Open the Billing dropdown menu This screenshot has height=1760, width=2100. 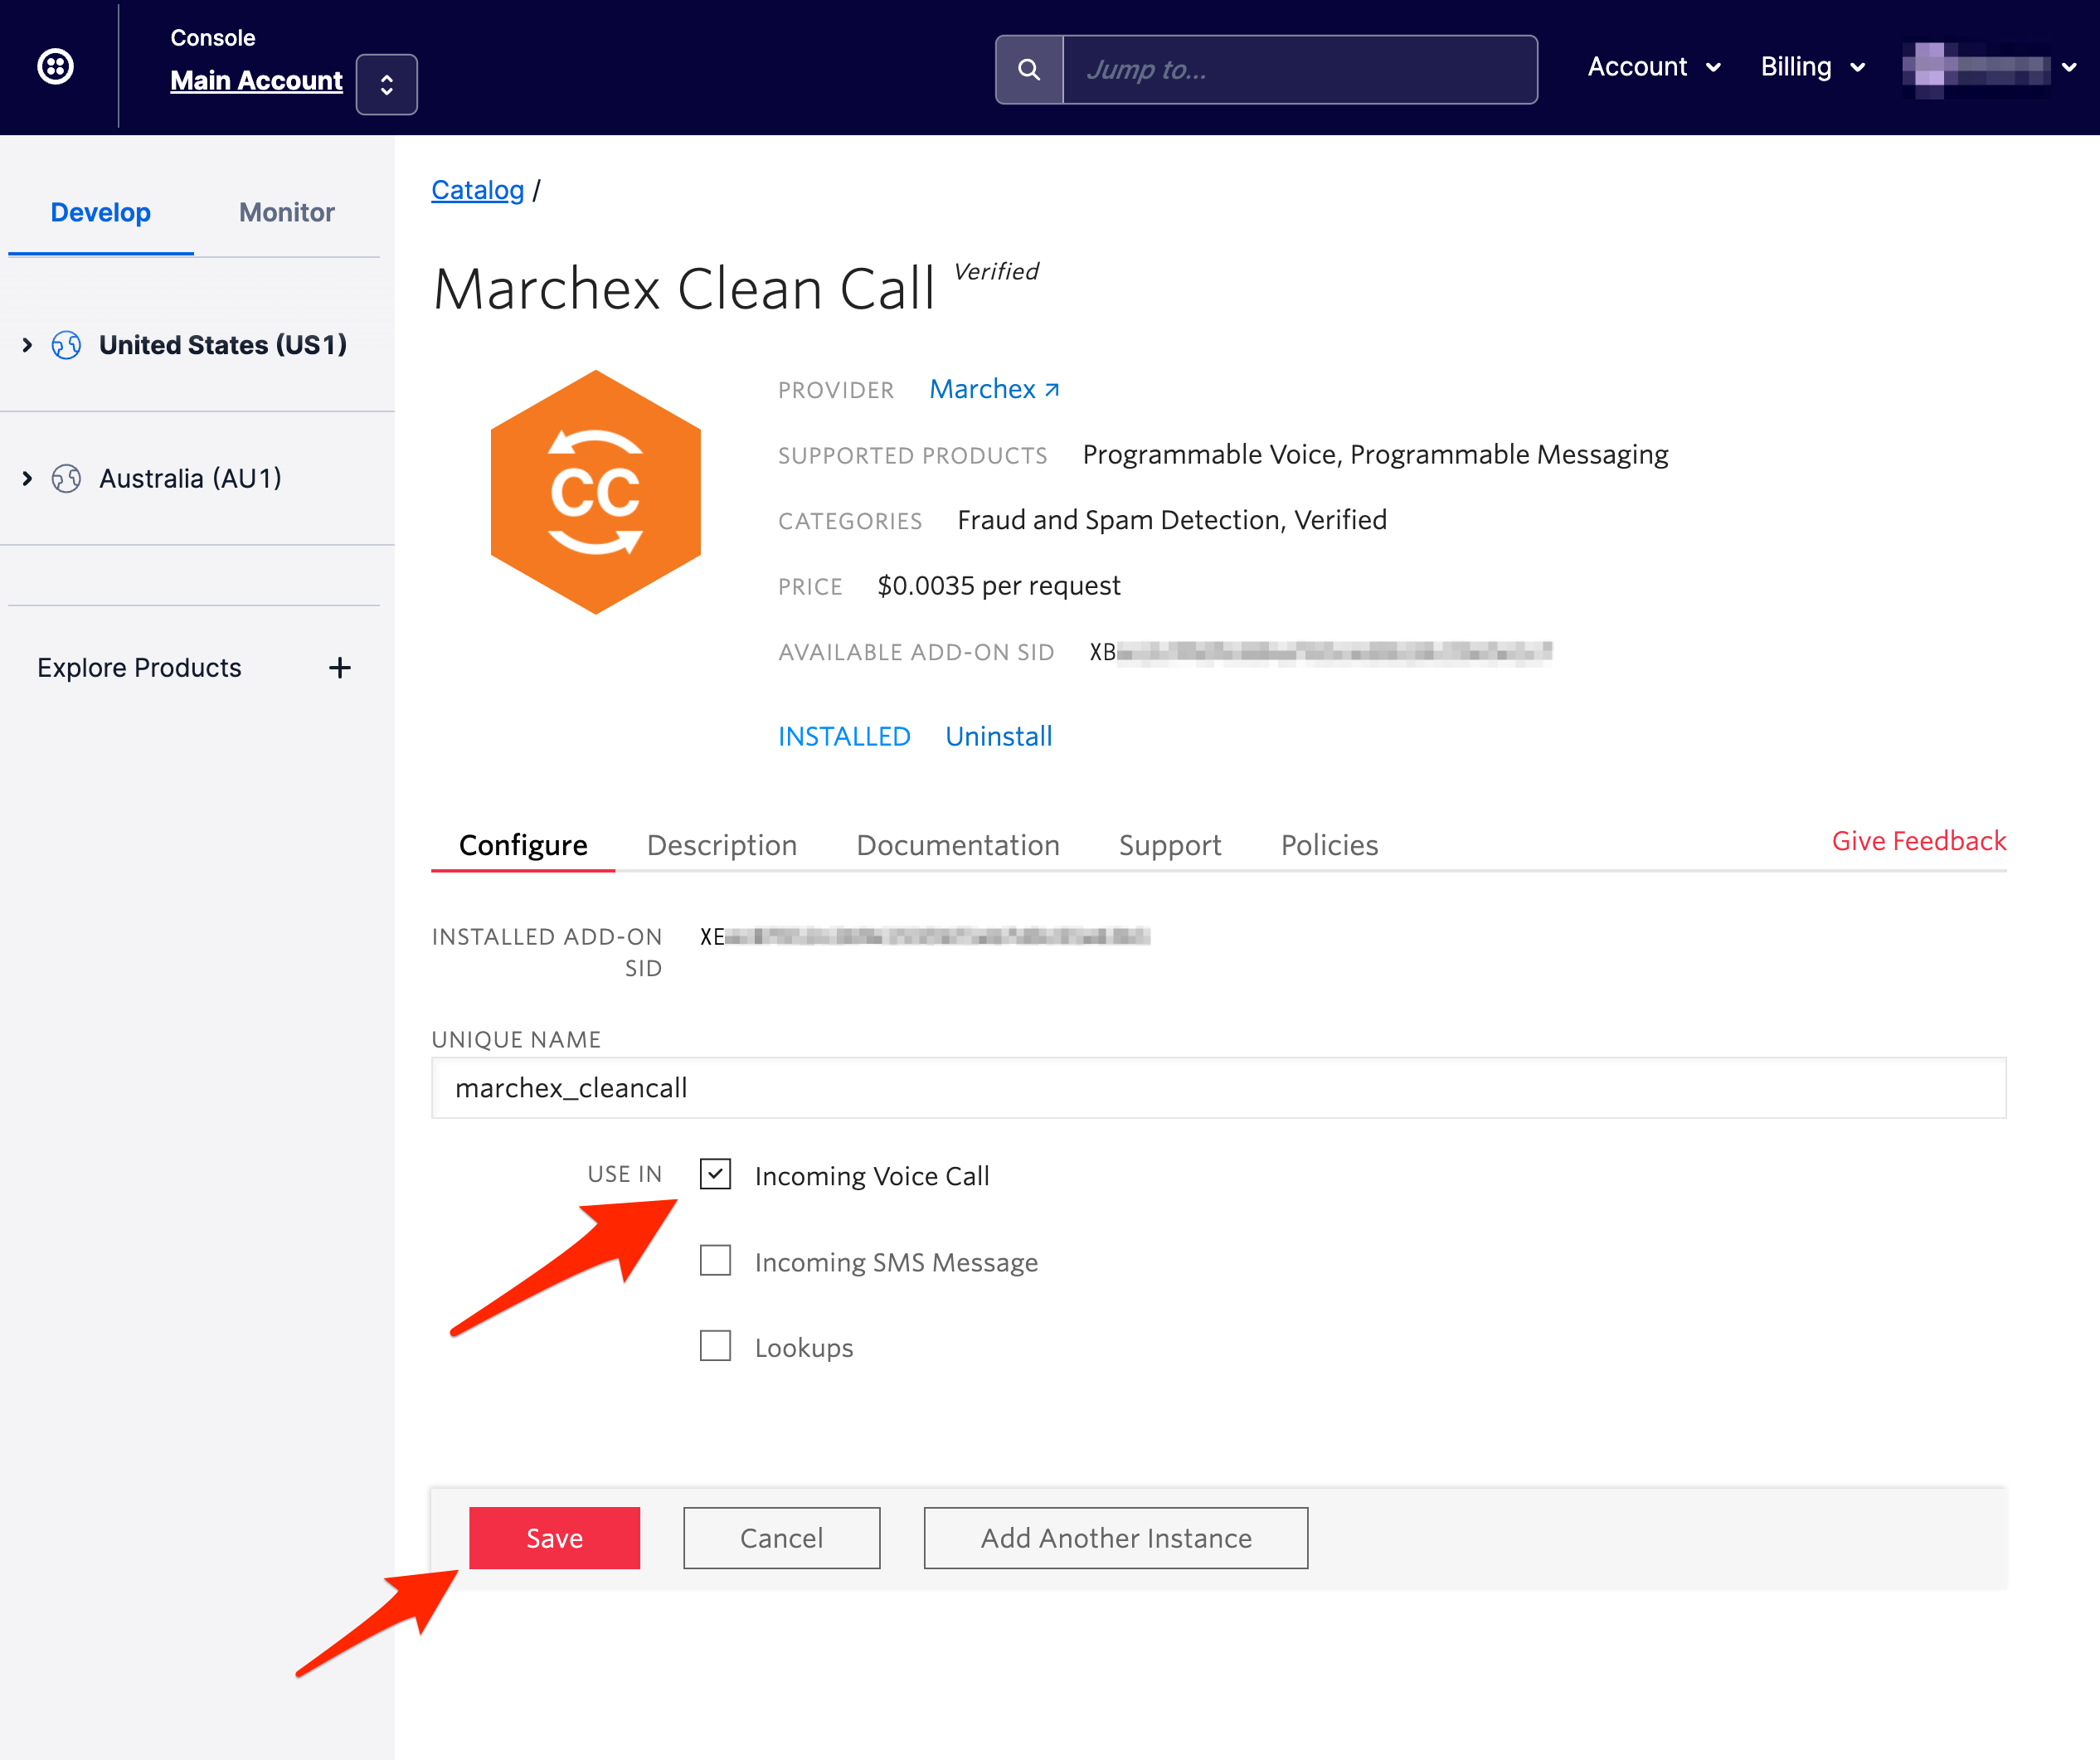(1812, 67)
